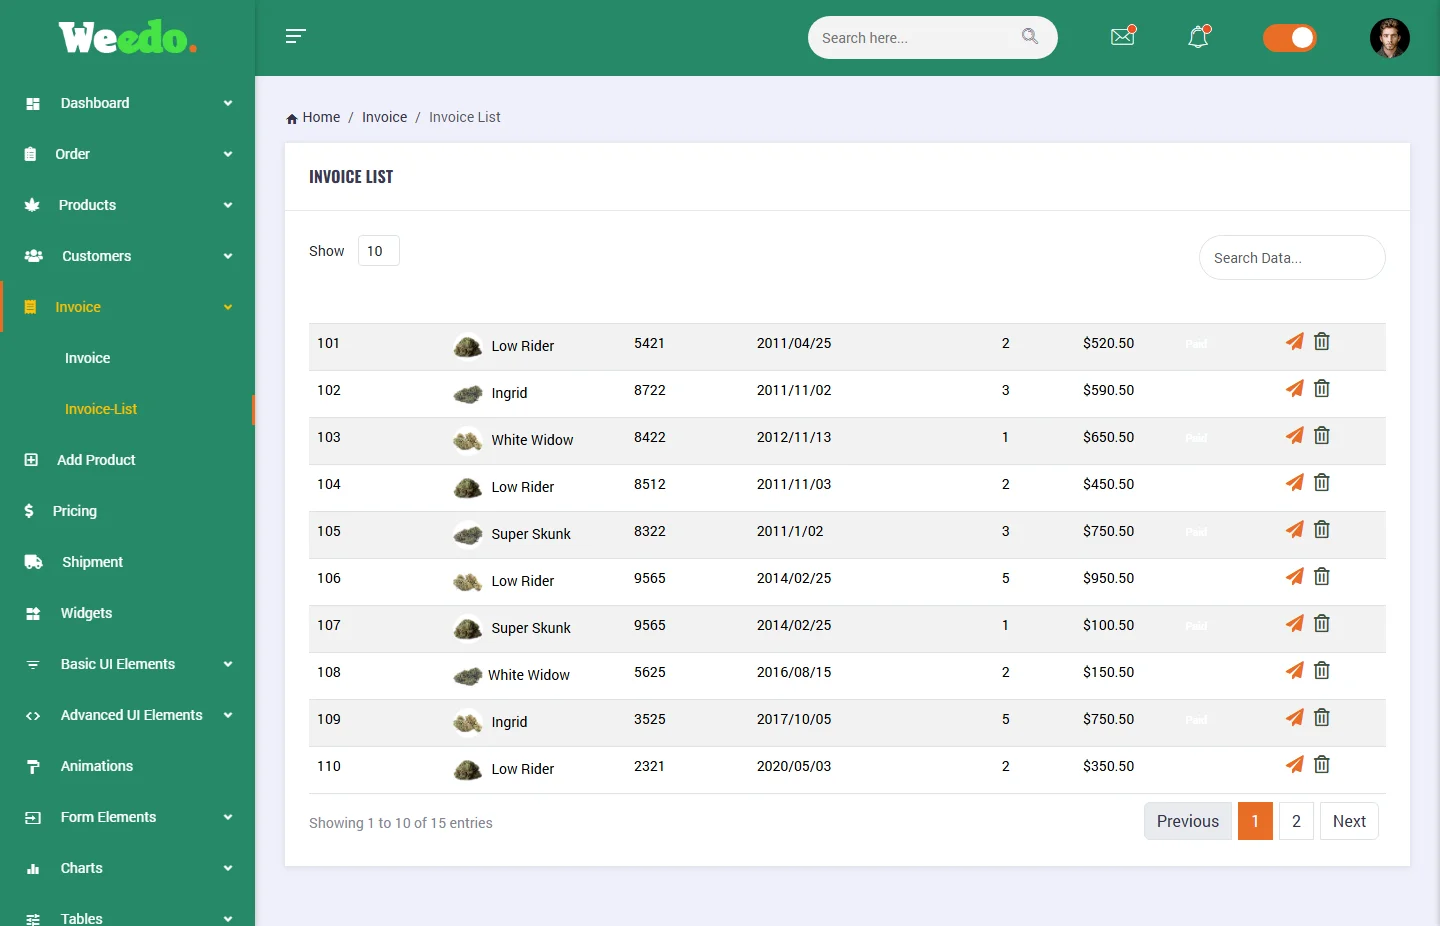Image resolution: width=1440 pixels, height=926 pixels.
Task: Switch the orange header toggle off
Action: click(1289, 37)
